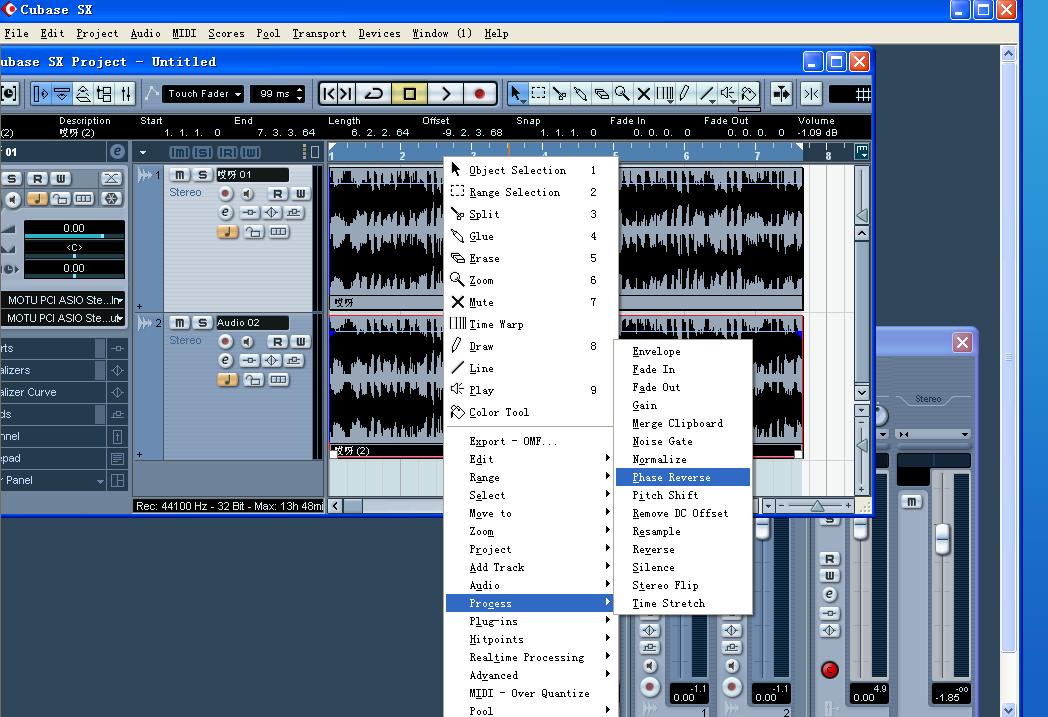Viewport: 1048px width, 717px height.
Task: Toggle Read automation on mixer strip
Action: click(x=829, y=559)
